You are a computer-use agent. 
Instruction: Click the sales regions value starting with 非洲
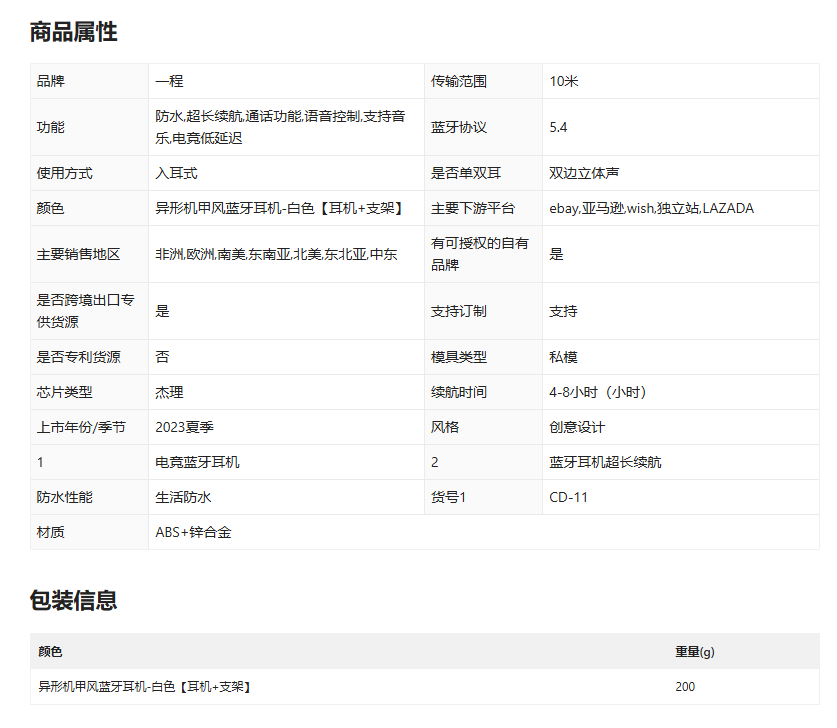pyautogui.click(x=276, y=254)
